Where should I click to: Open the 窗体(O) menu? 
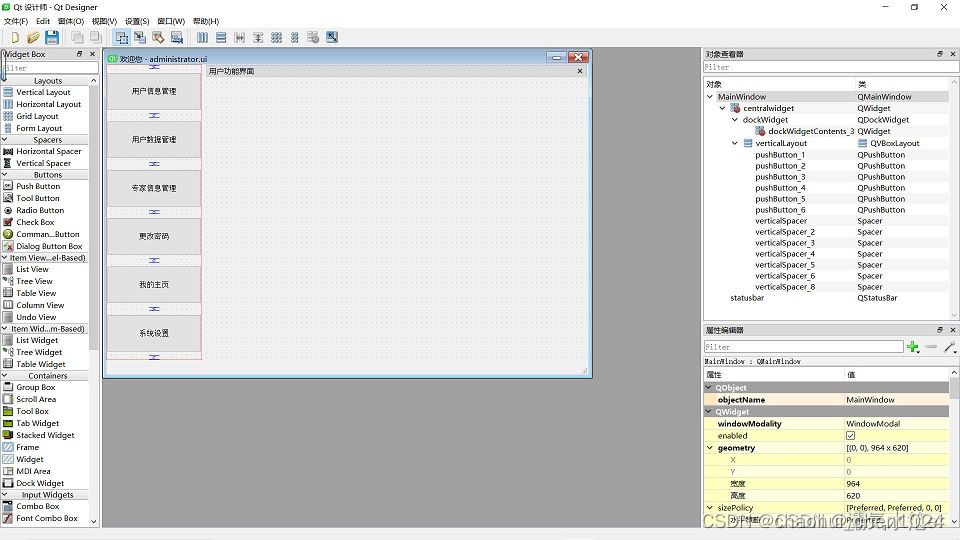tap(70, 21)
